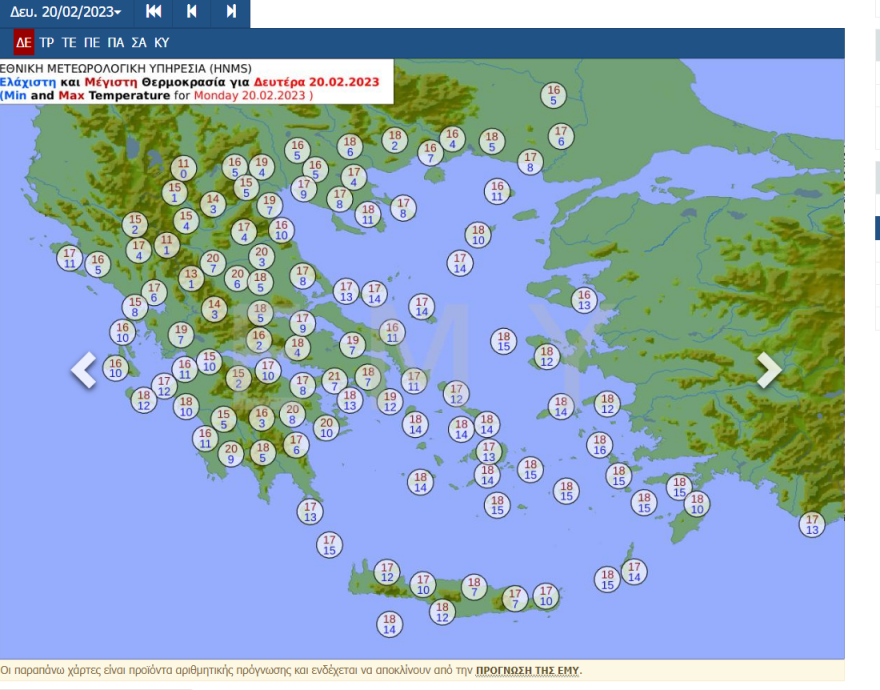Screen dimensions: 880x690
Task: Click the 18/14 marker south of Crete
Action: point(390,624)
